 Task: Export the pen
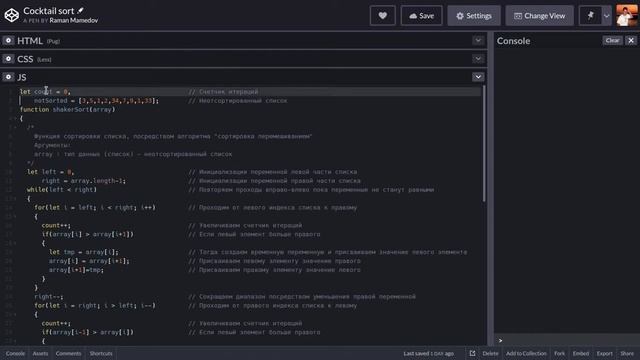(604, 353)
